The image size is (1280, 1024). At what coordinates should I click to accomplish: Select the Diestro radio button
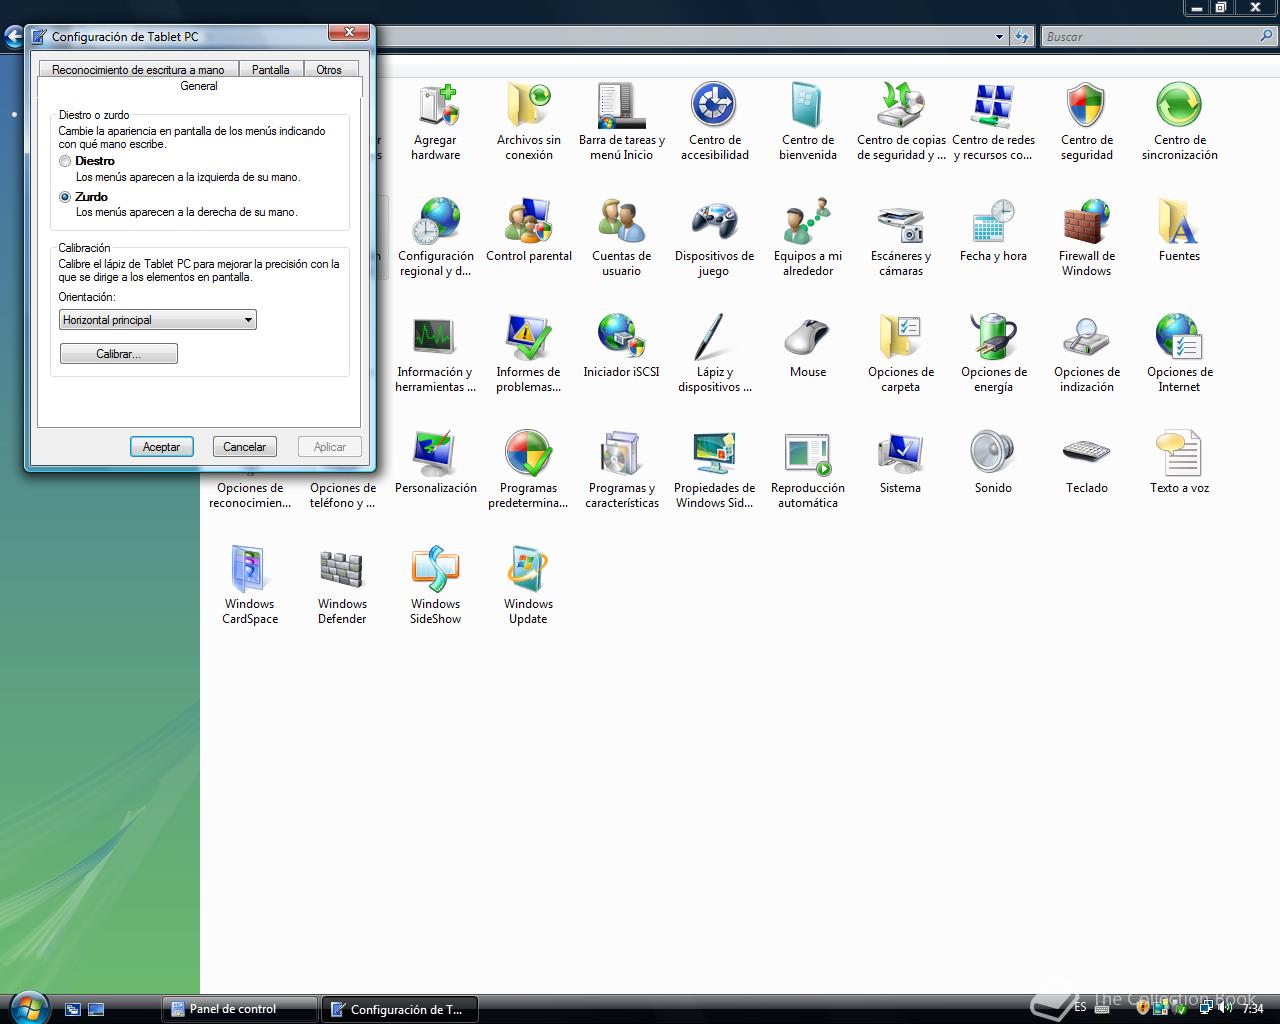pyautogui.click(x=65, y=161)
